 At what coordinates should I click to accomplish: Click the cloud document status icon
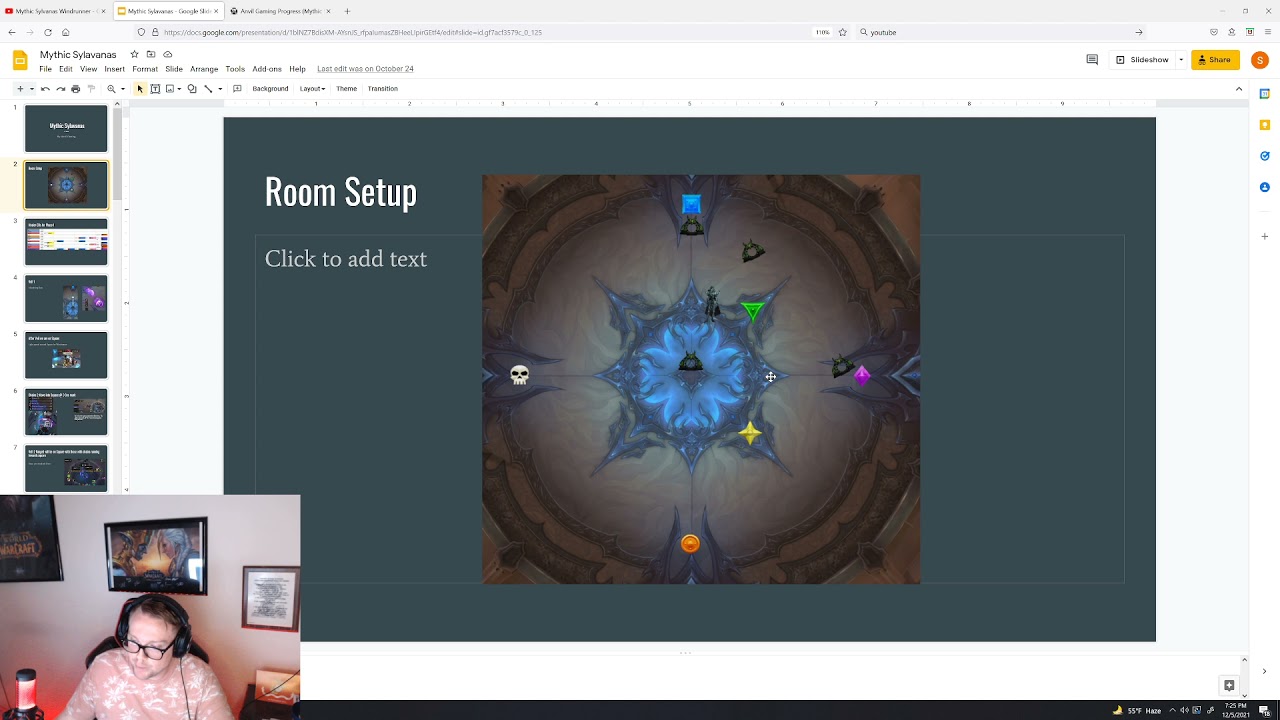pos(168,54)
